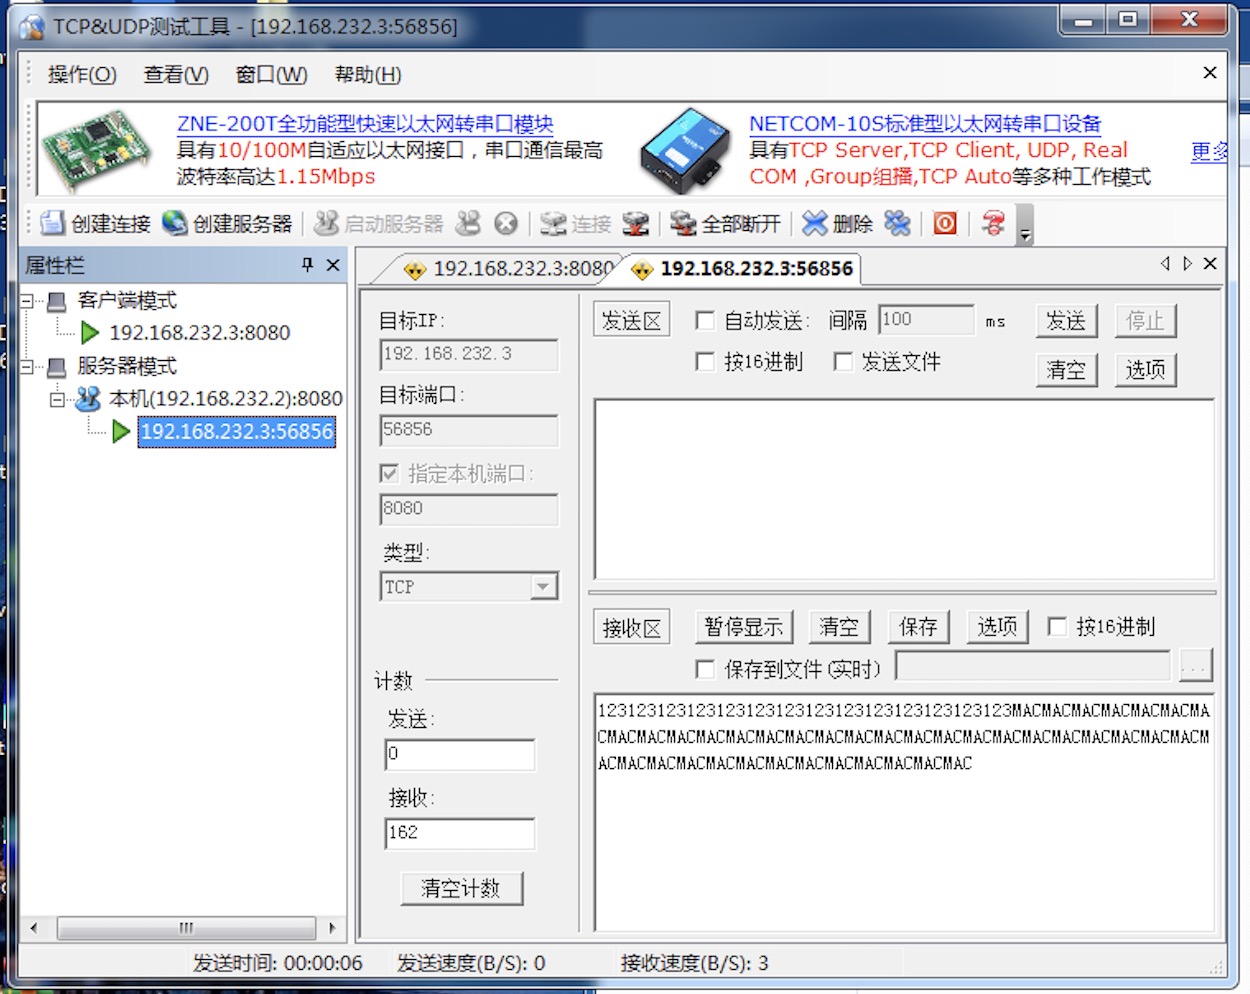The width and height of the screenshot is (1250, 994).
Task: Open the 类型 TCP dropdown
Action: [544, 586]
